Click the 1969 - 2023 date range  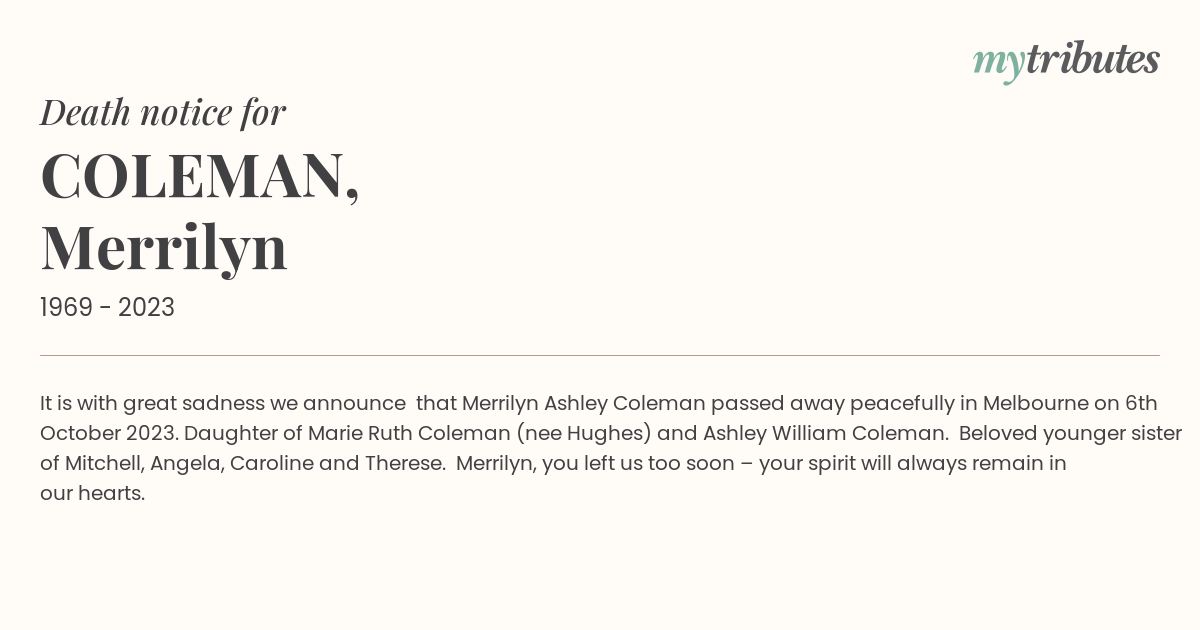[x=107, y=308]
